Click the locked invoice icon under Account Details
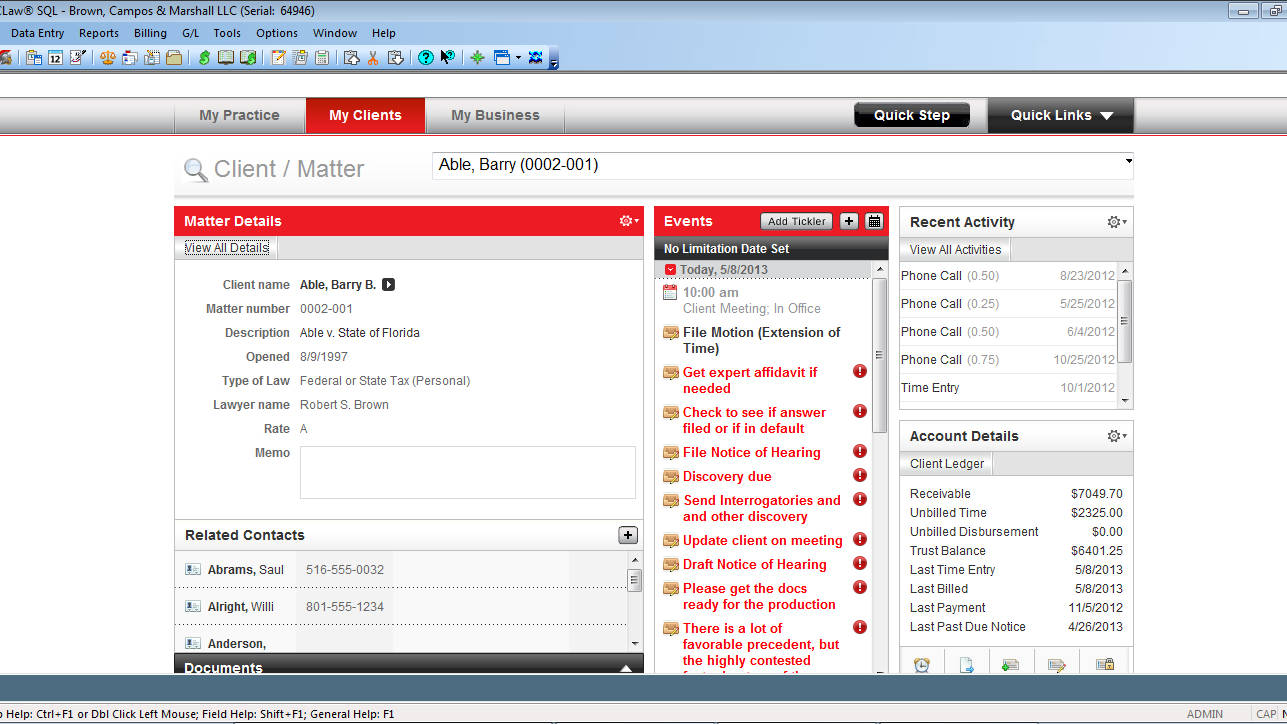 (1105, 663)
